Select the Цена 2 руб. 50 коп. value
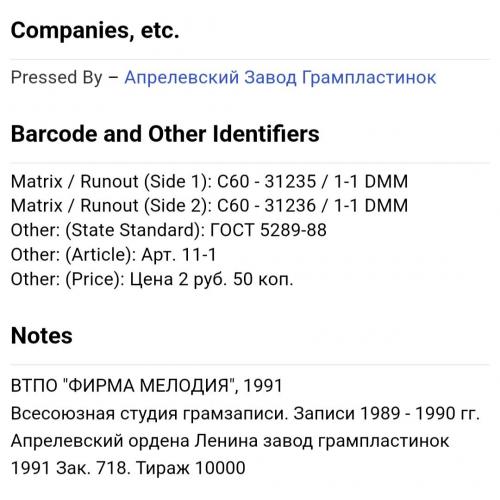 pos(211,280)
